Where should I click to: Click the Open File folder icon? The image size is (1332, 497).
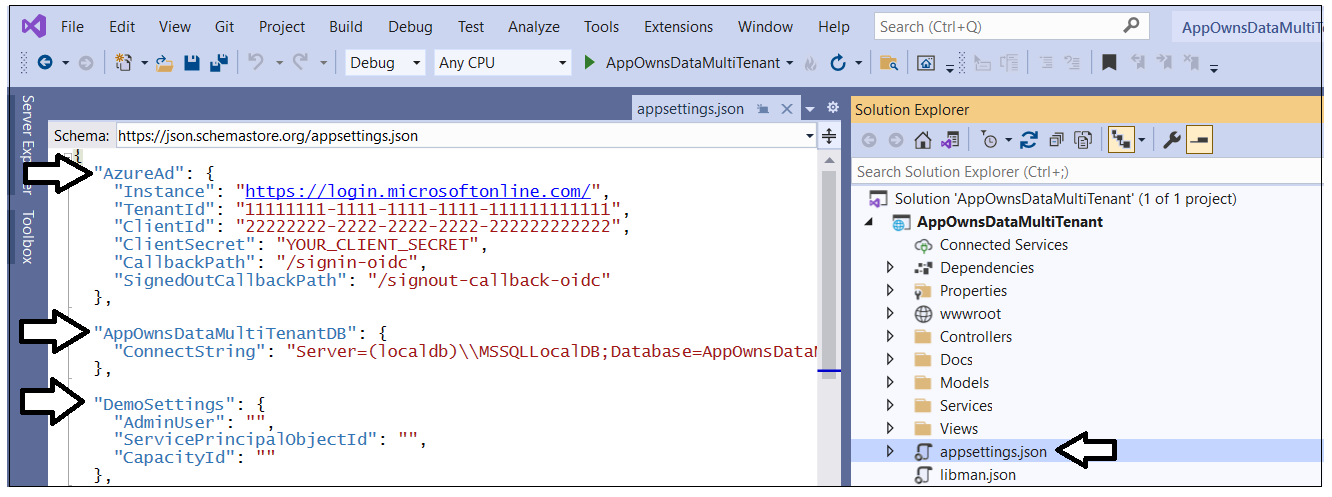pyautogui.click(x=165, y=63)
